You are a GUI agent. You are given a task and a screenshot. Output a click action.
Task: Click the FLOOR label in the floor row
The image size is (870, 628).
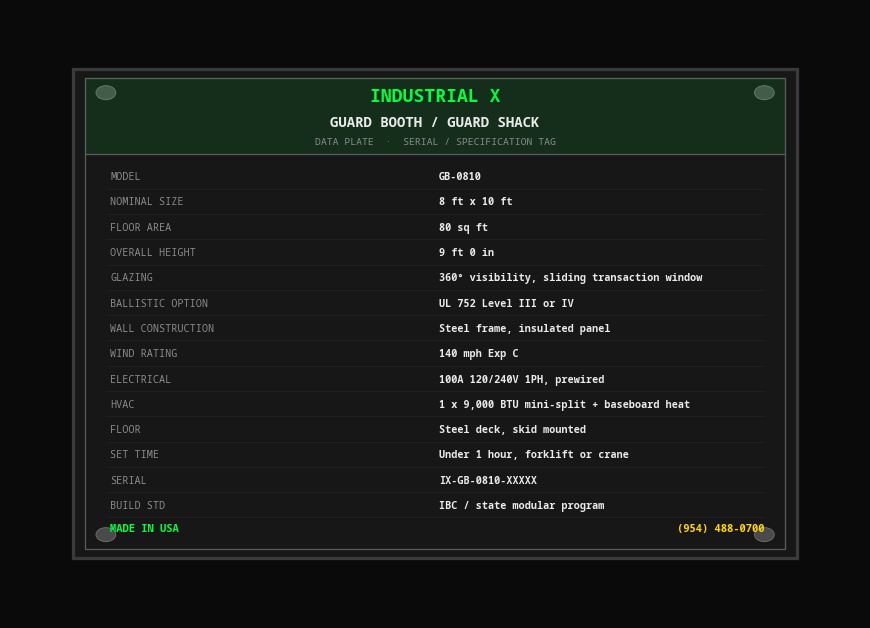tap(125, 429)
